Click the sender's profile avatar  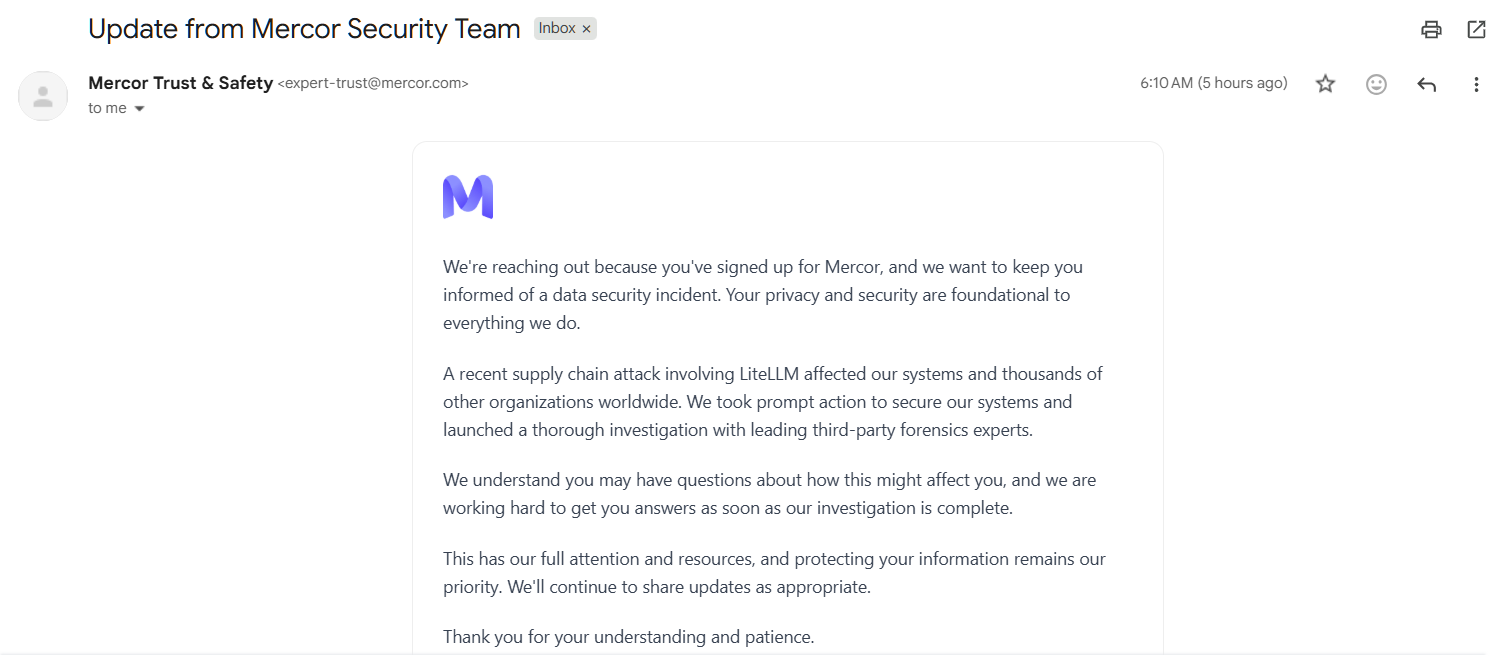click(x=43, y=96)
